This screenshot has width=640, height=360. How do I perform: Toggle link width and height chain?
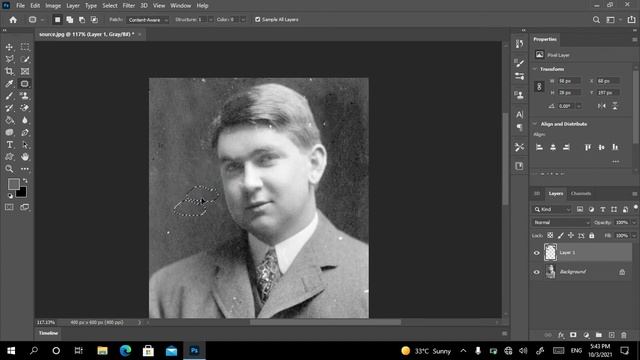coord(539,87)
